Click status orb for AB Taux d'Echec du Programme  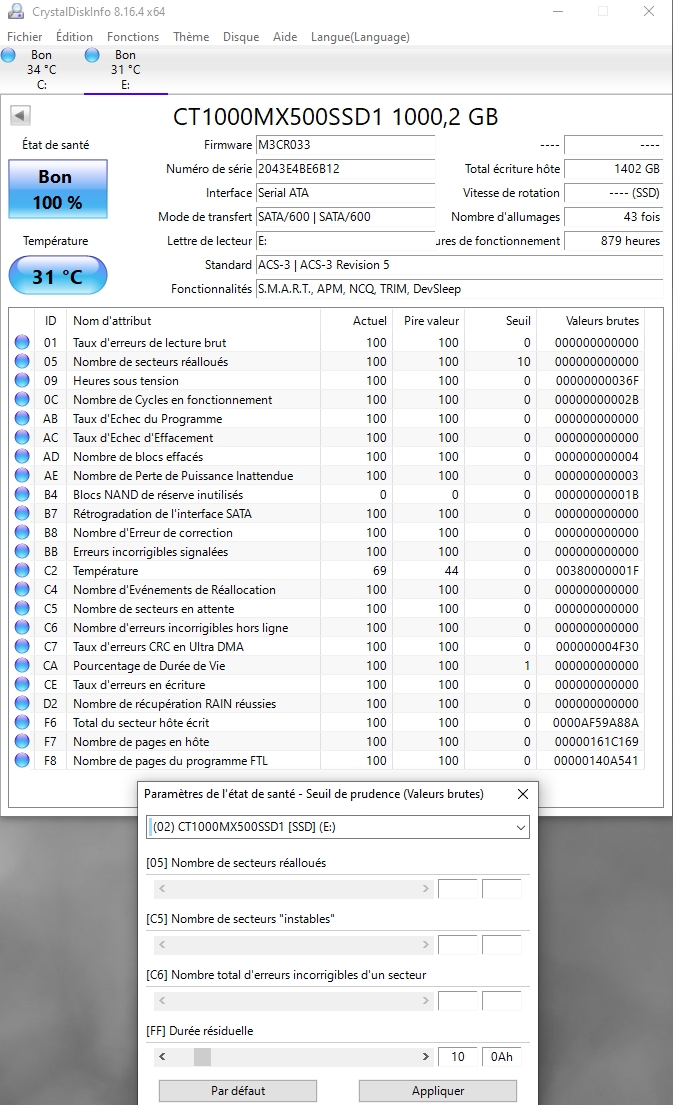click(23, 418)
